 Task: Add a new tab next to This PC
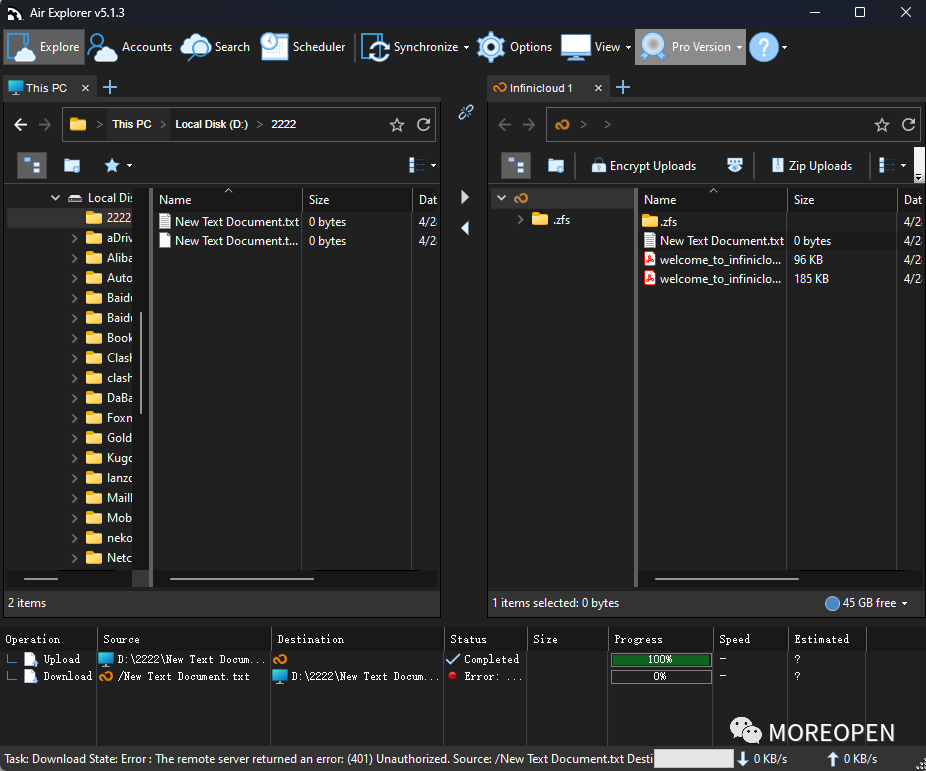click(x=110, y=87)
